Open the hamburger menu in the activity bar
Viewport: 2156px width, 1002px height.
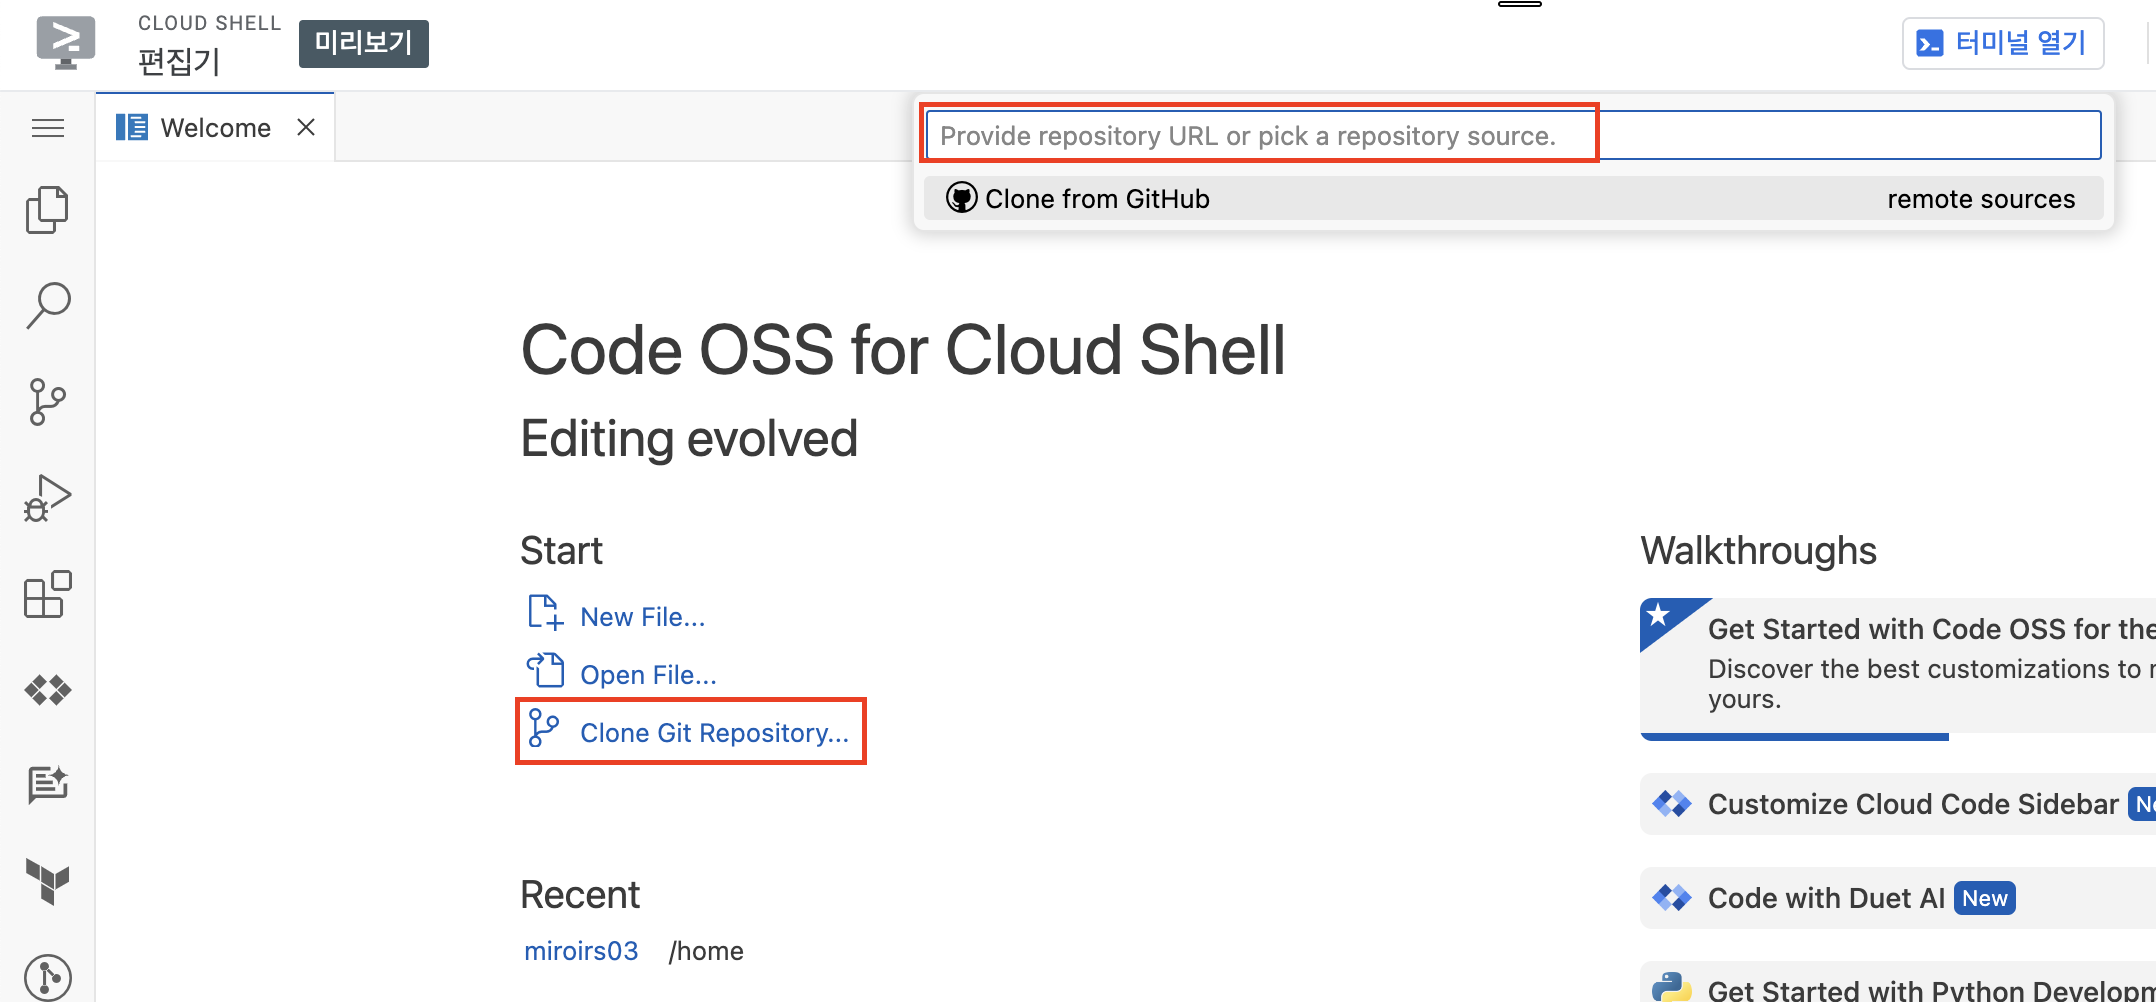[x=48, y=128]
